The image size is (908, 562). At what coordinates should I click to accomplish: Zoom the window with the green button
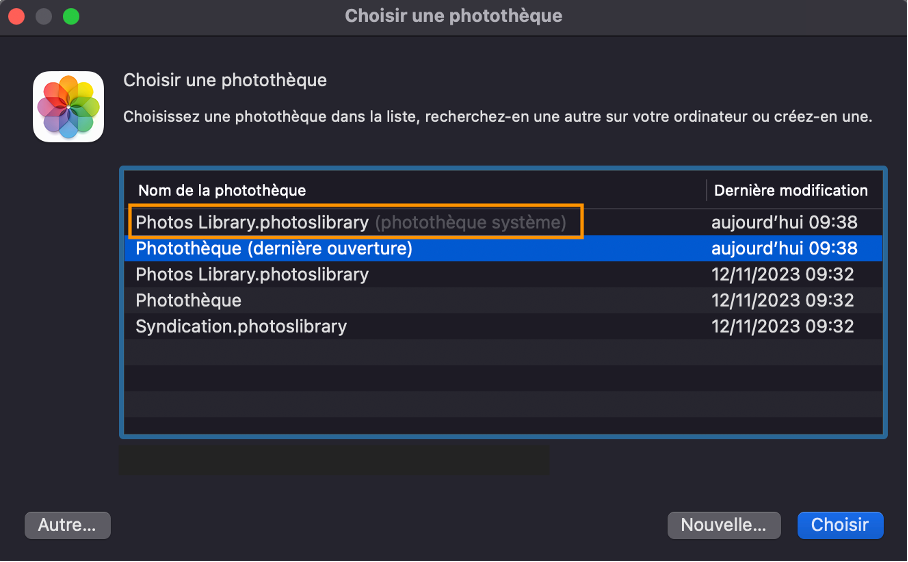70,16
